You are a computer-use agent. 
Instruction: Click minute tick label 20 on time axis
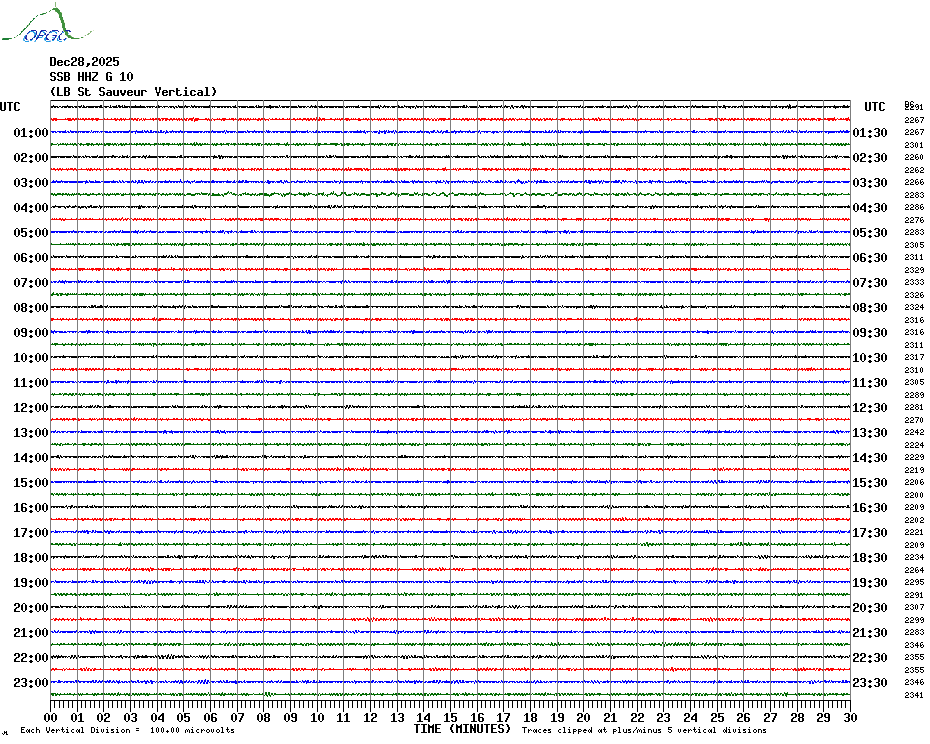(584, 717)
